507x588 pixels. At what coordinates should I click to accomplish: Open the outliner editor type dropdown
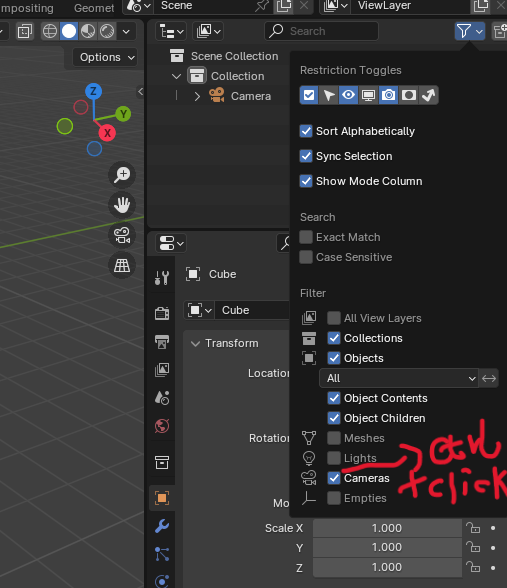pos(171,31)
